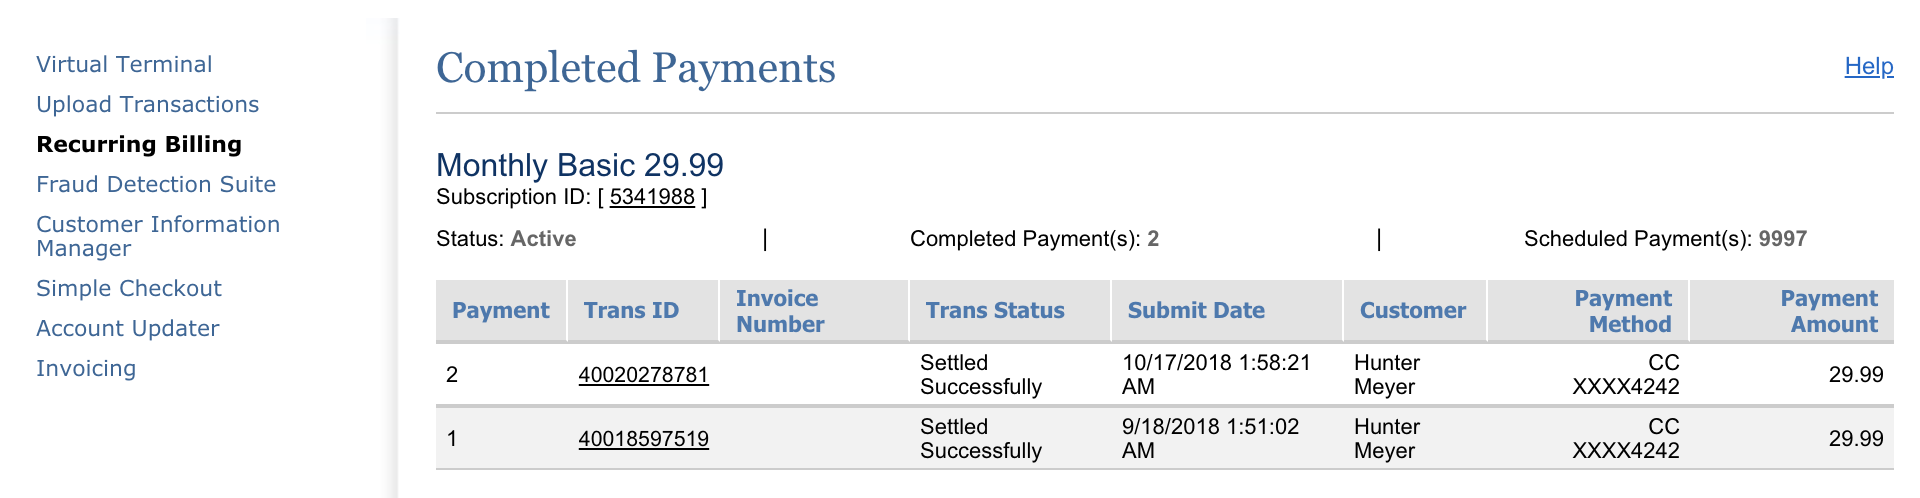Image resolution: width=1920 pixels, height=498 pixels.
Task: Sort by Payment column header
Action: (x=500, y=311)
